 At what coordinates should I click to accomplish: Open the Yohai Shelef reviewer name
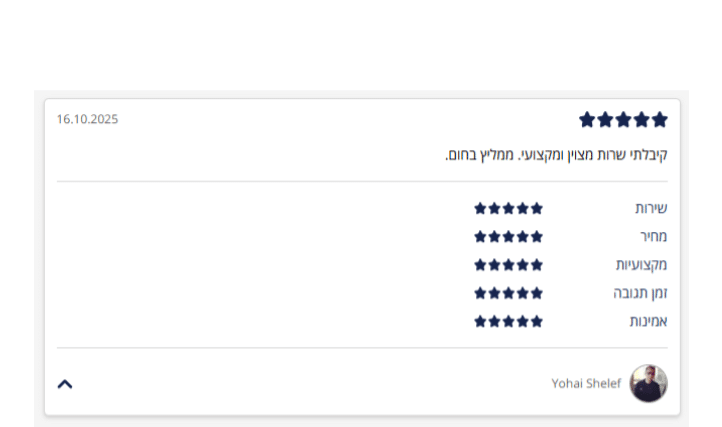[x=586, y=383]
